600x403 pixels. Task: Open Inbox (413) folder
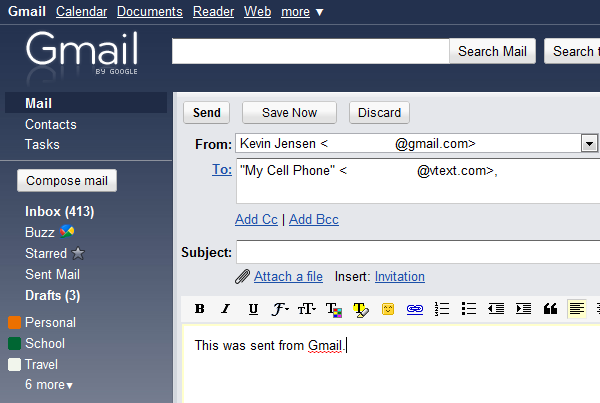tap(59, 211)
